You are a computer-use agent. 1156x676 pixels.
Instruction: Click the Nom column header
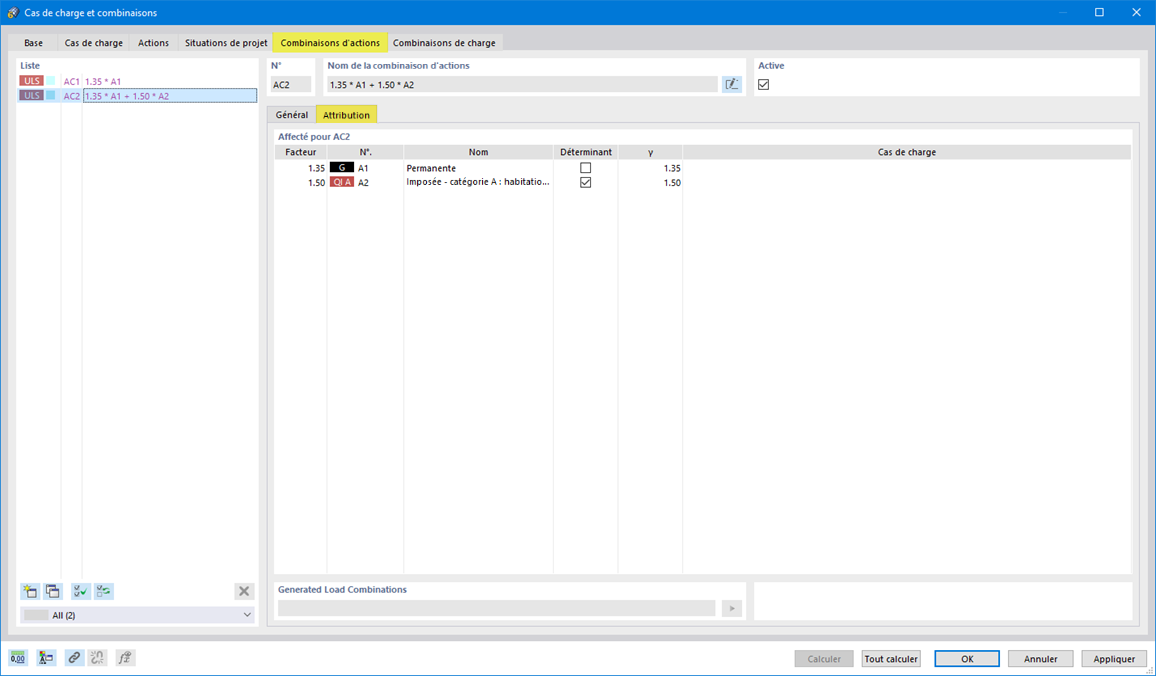click(x=478, y=152)
